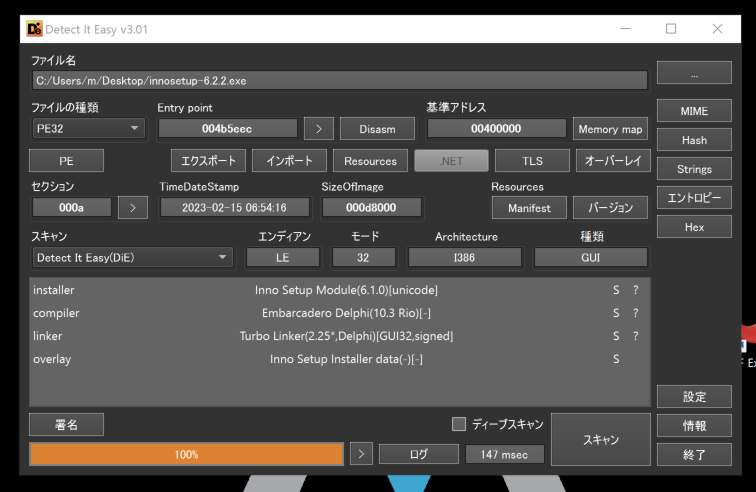Open インポート imports
The width and height of the screenshot is (756, 492).
289,161
